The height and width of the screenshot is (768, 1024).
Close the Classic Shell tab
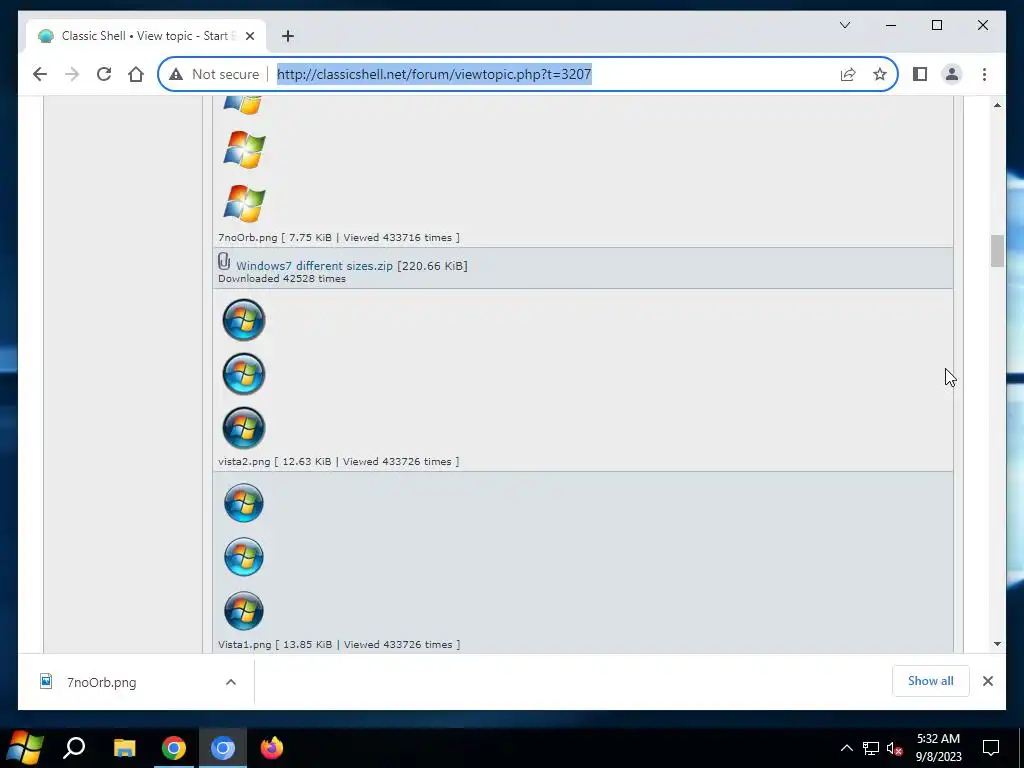pos(249,36)
